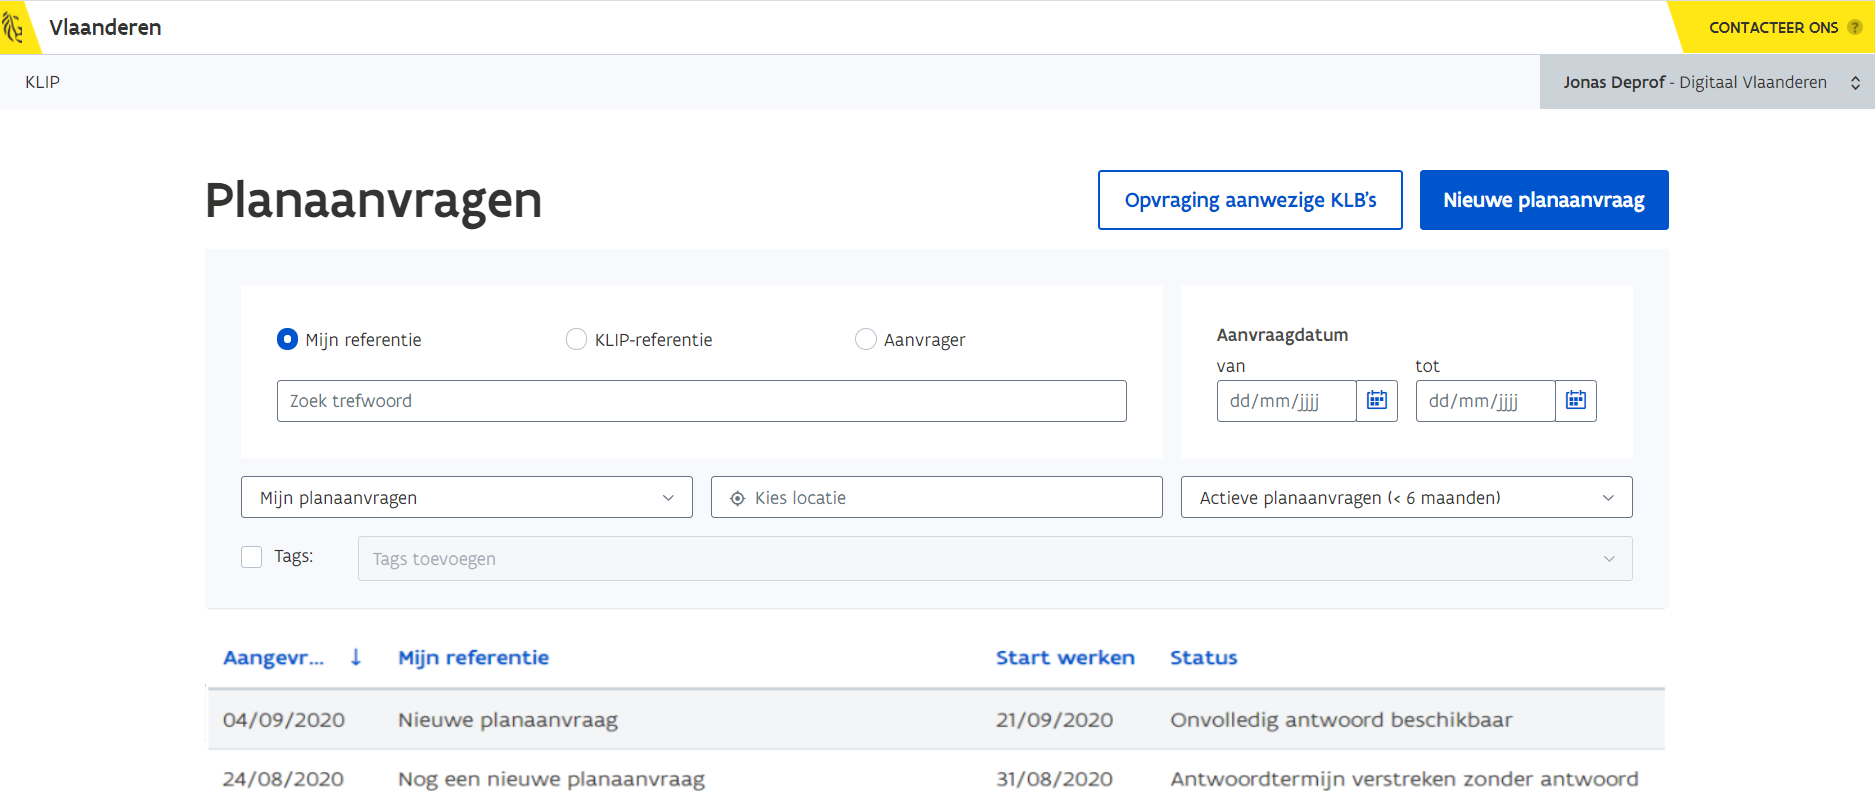Open the Jonas Deprof user account switcher
1875x791 pixels.
[x=1706, y=82]
